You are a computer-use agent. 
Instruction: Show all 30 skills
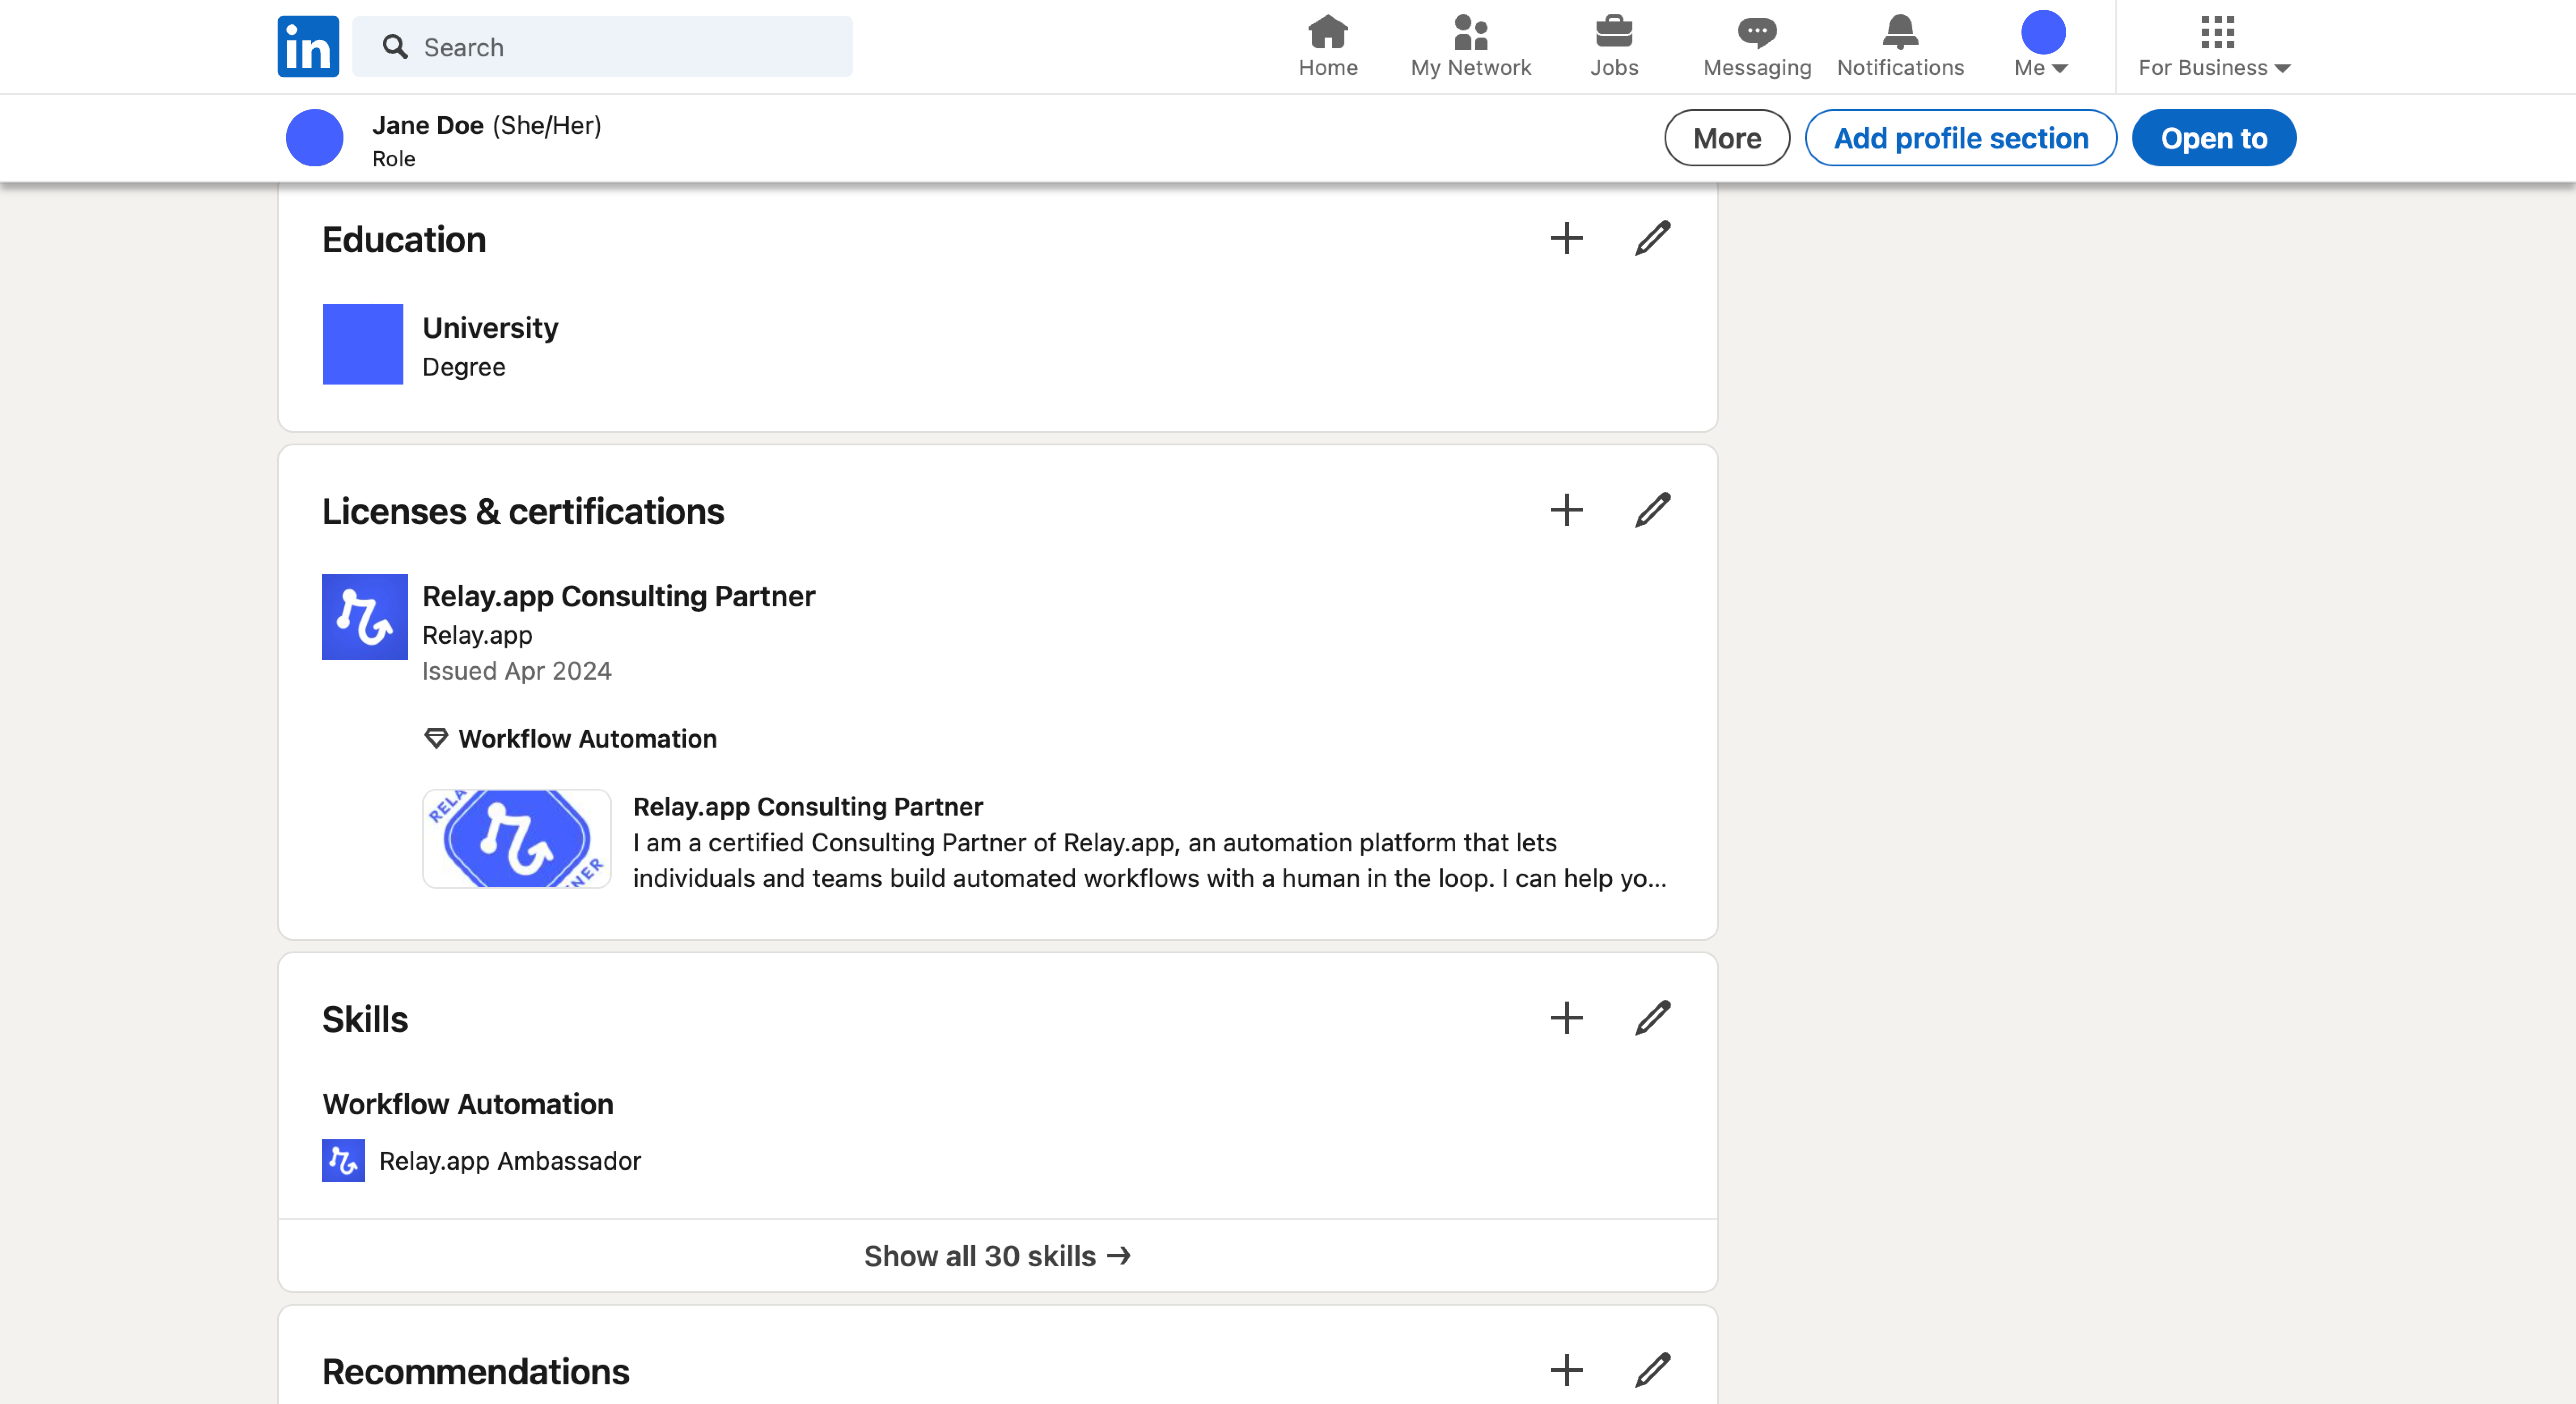(x=997, y=1256)
